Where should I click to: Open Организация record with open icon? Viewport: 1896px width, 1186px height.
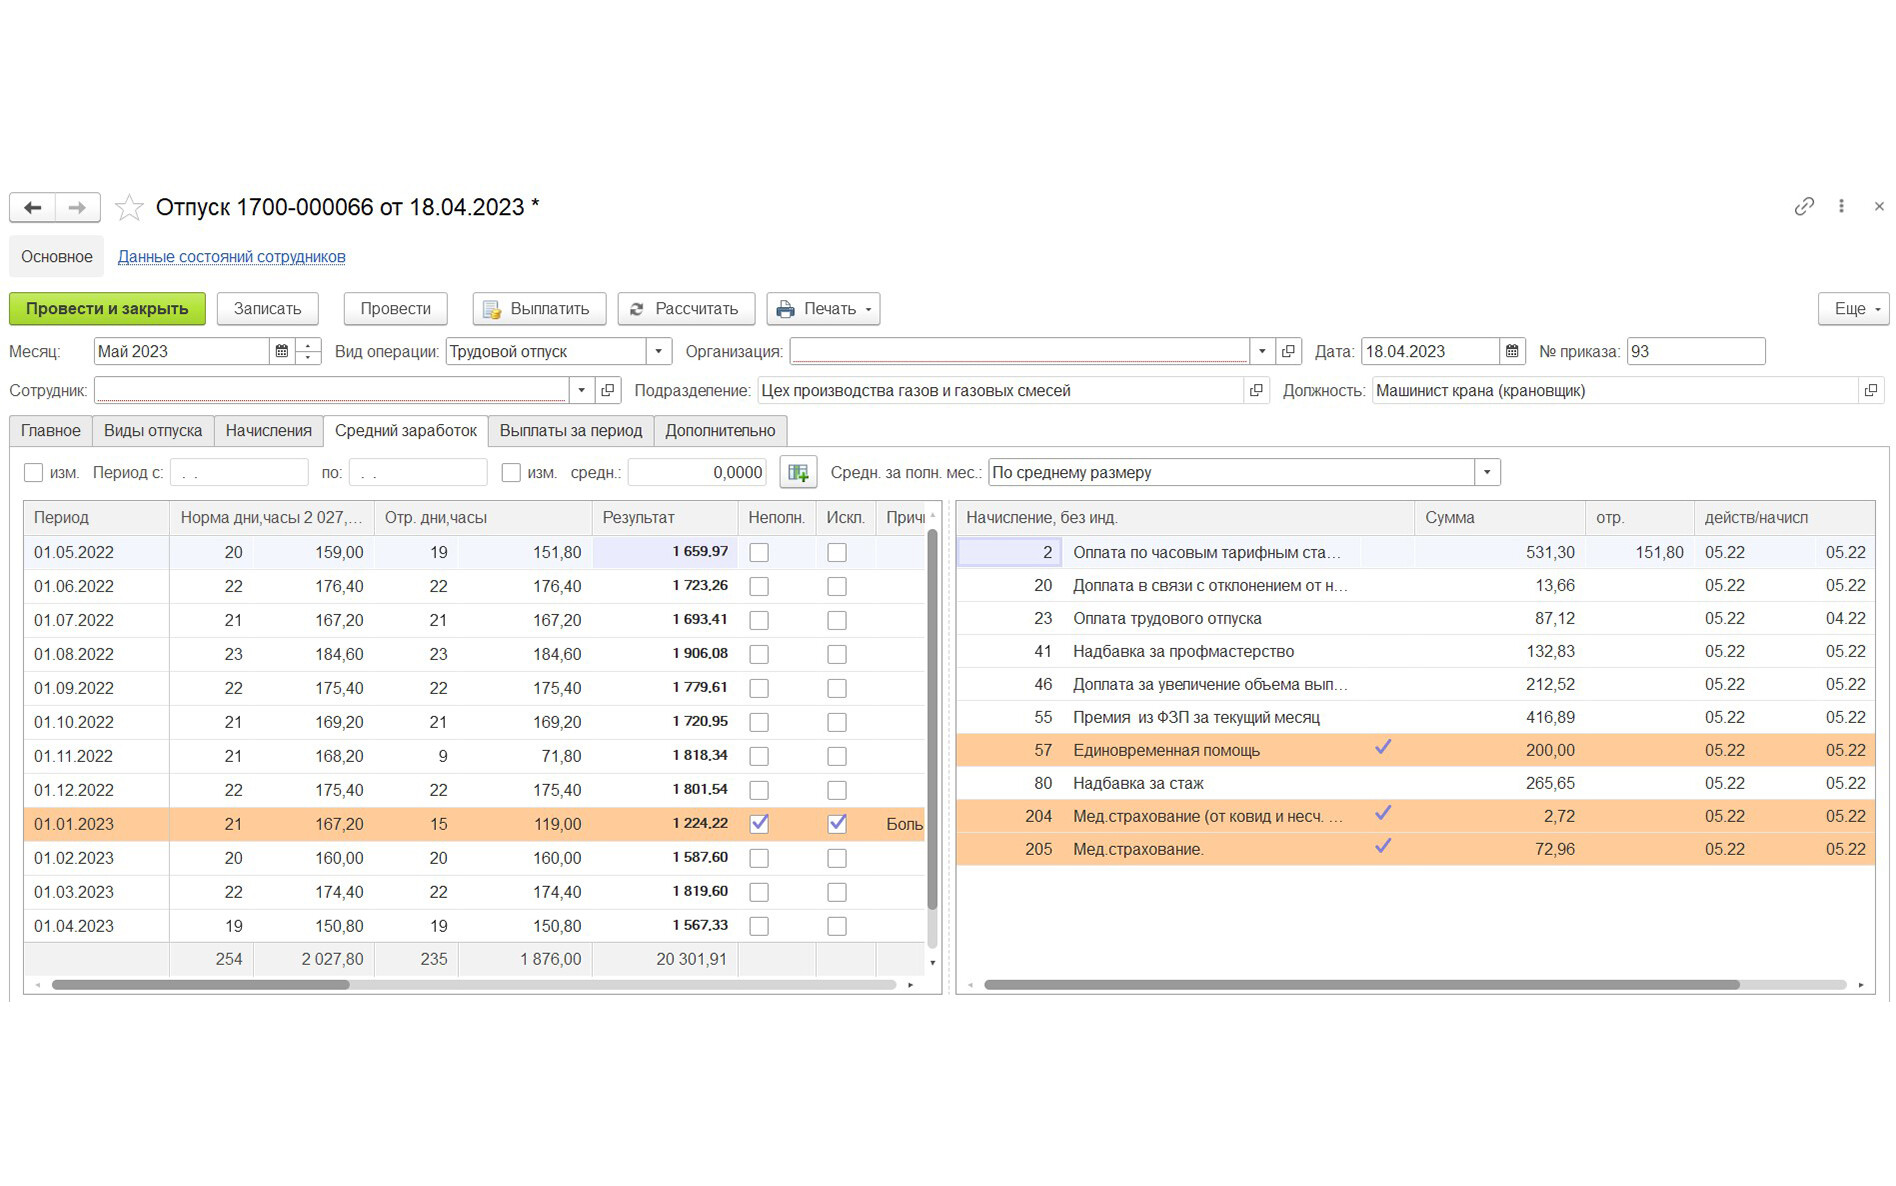tap(1288, 352)
